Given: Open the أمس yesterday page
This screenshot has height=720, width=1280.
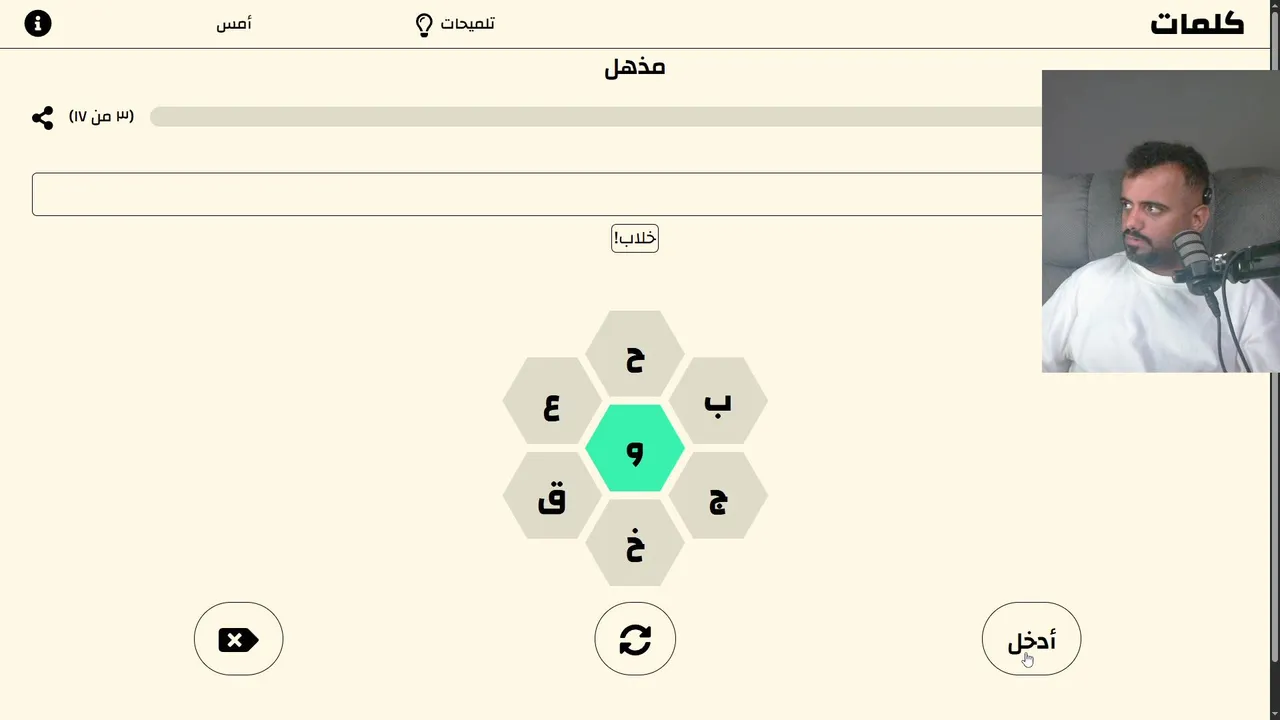Looking at the screenshot, I should point(234,24).
